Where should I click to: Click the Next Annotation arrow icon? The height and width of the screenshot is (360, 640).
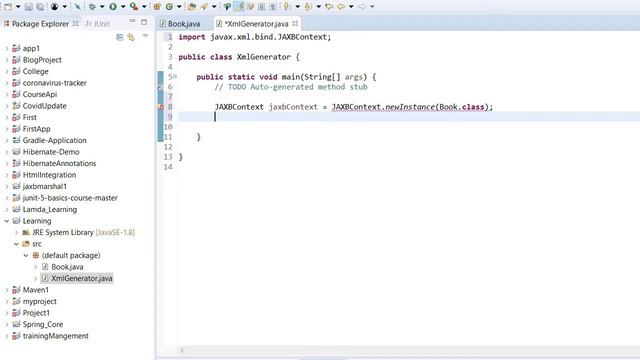(286, 7)
